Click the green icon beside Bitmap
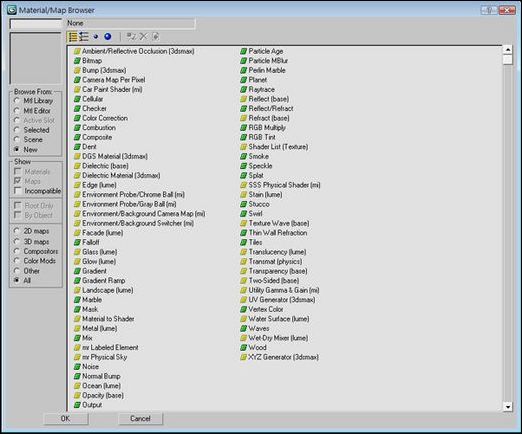The height and width of the screenshot is (434, 522). [x=77, y=61]
